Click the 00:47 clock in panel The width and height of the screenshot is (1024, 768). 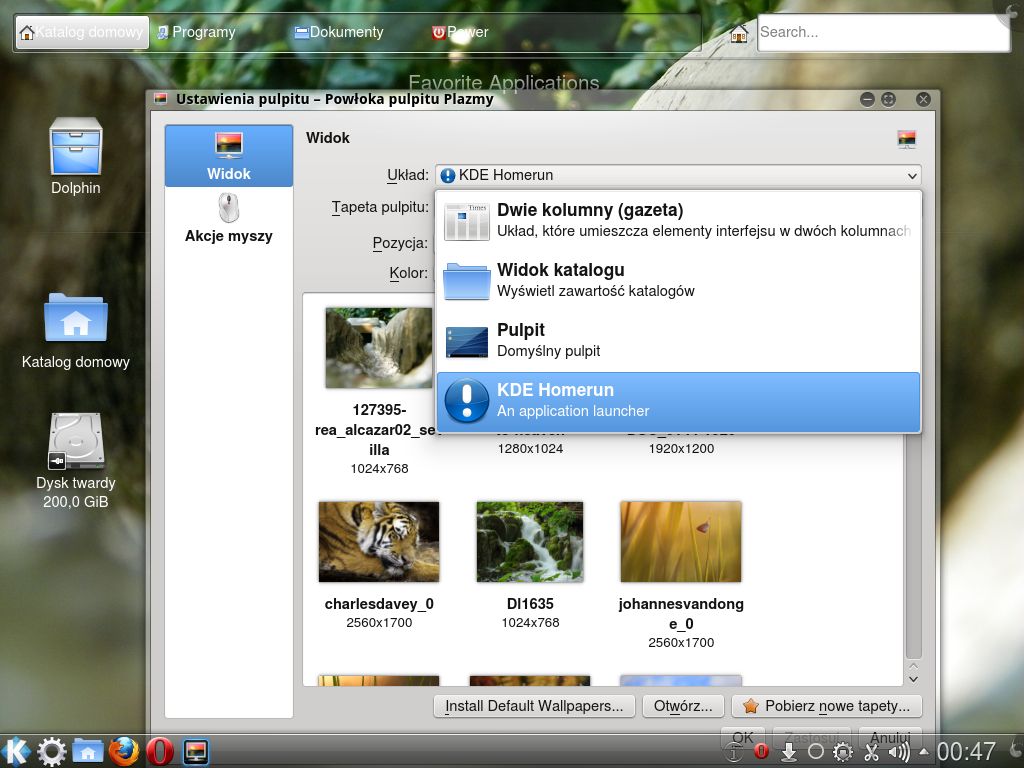coord(967,752)
